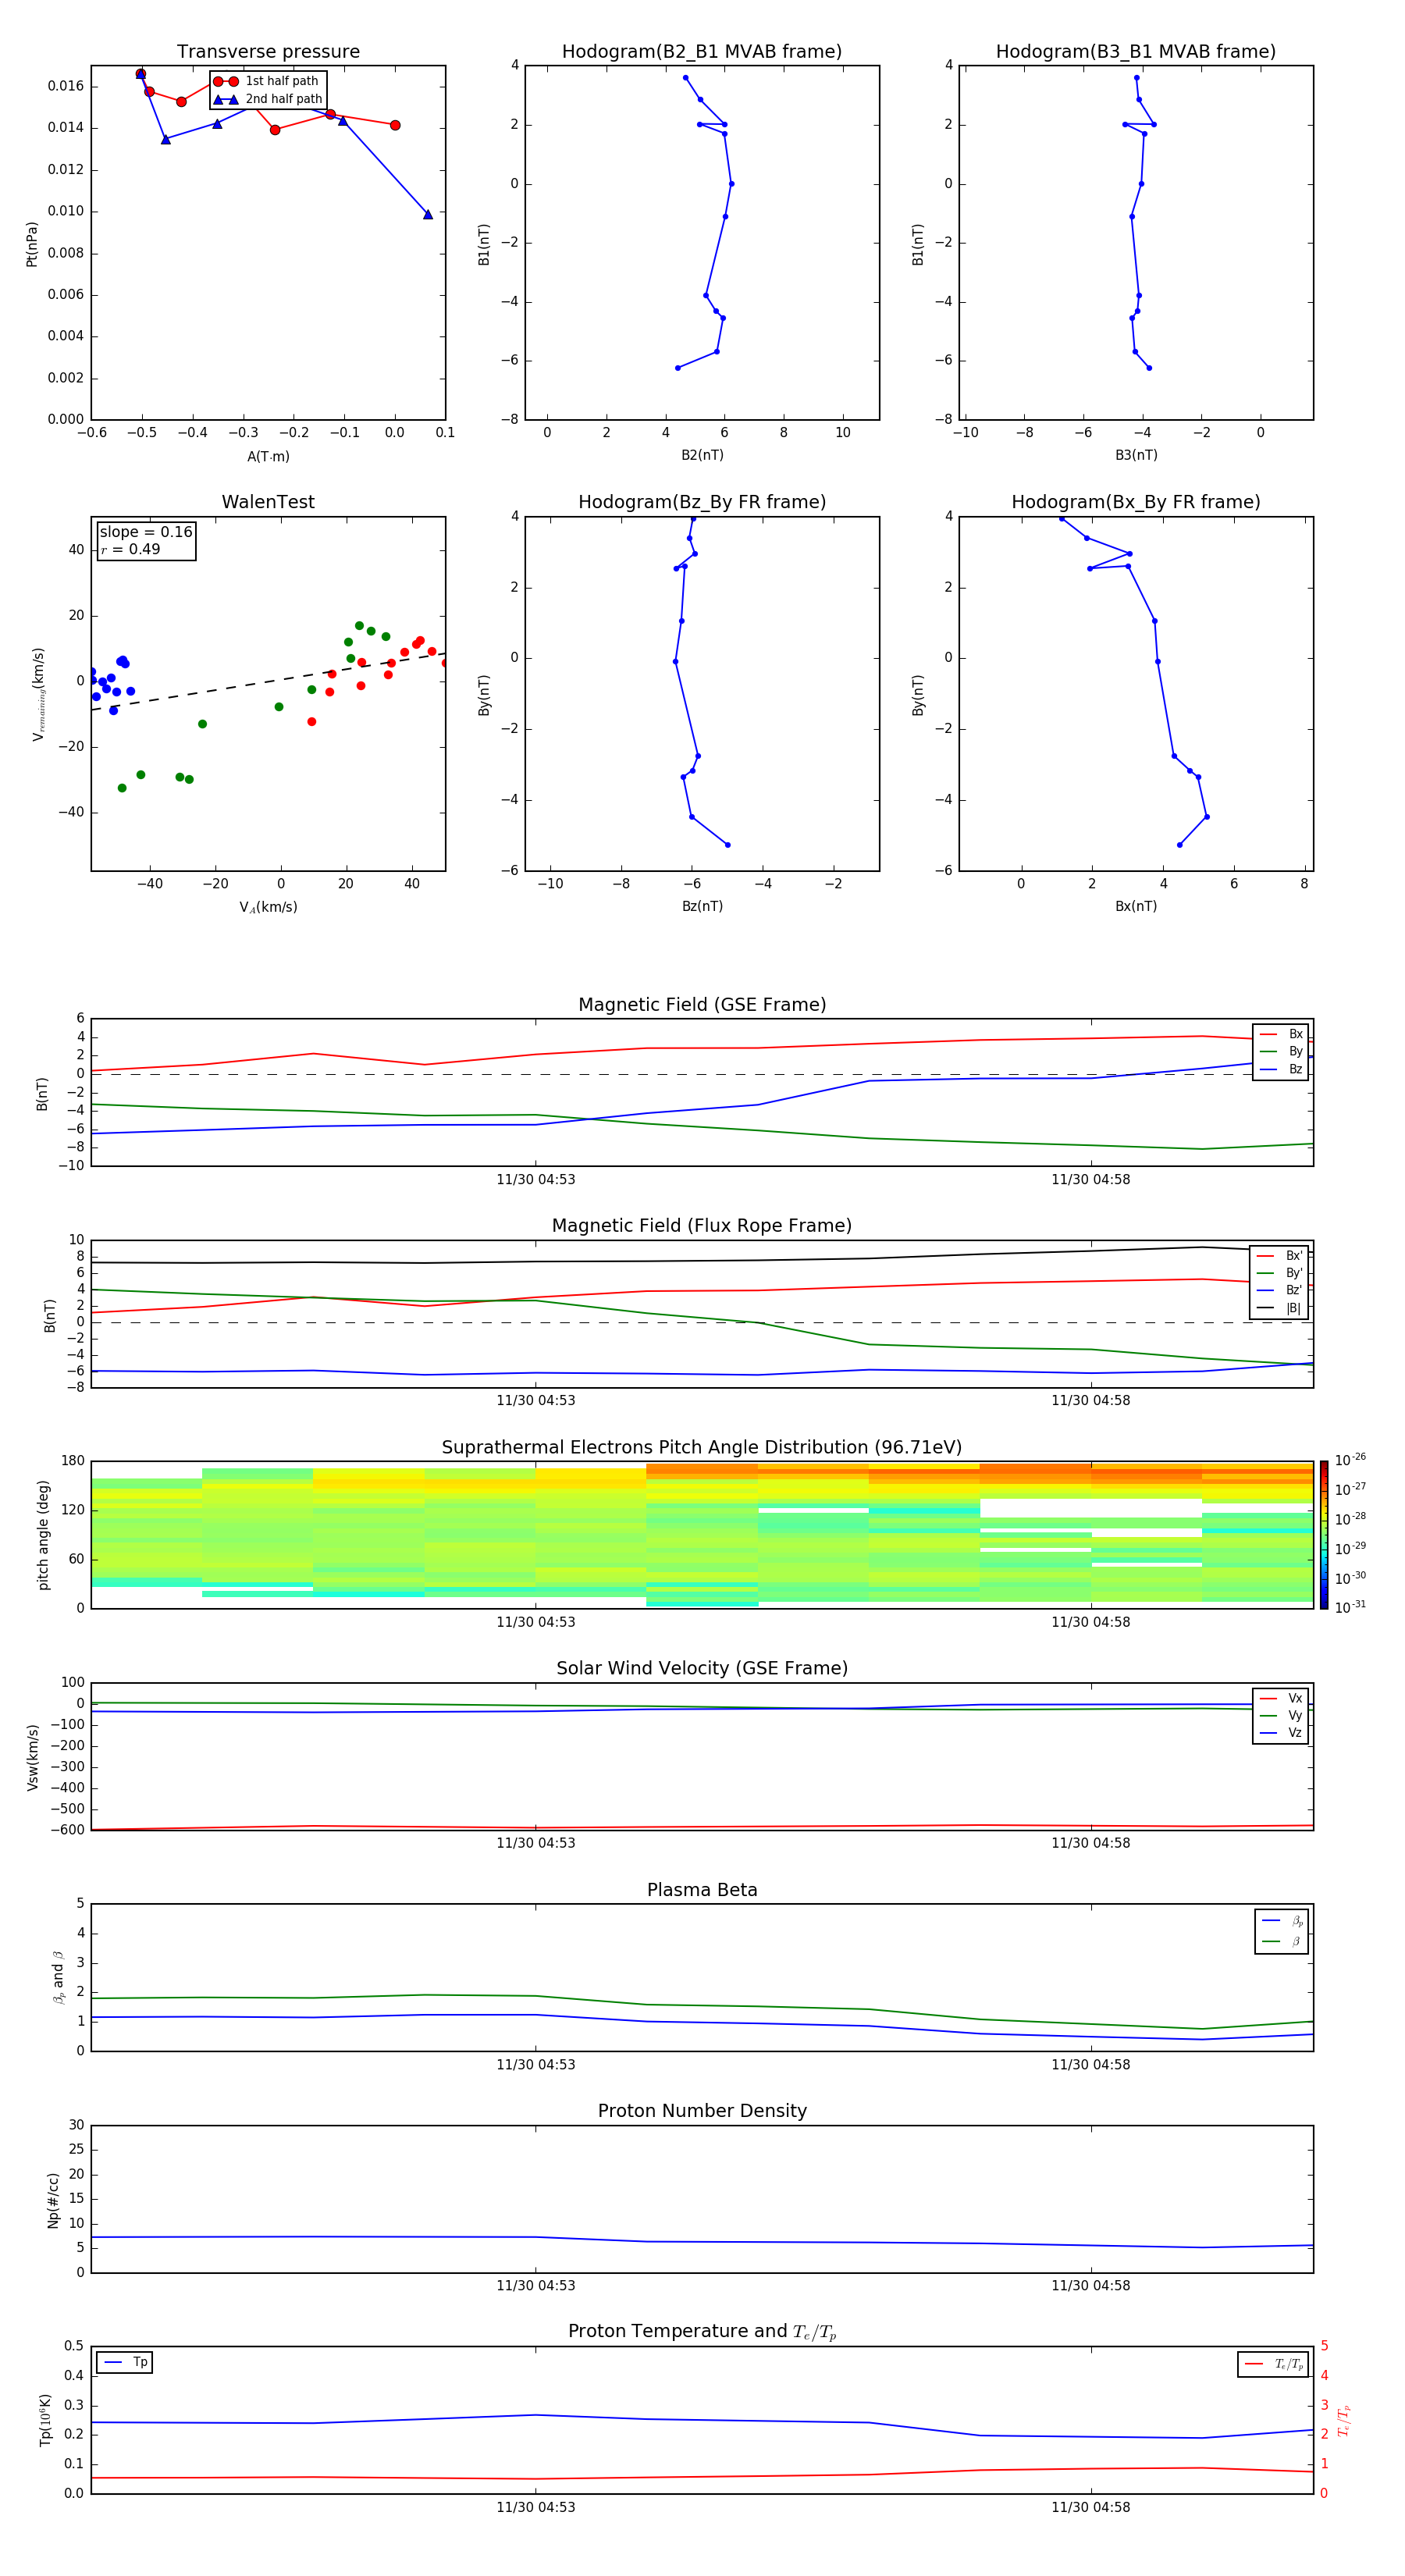Click the "Magnetic Field (Flux Rope Frame)" title
Image resolution: width=1405 pixels, height=2576 pixels.
pos(702,1226)
